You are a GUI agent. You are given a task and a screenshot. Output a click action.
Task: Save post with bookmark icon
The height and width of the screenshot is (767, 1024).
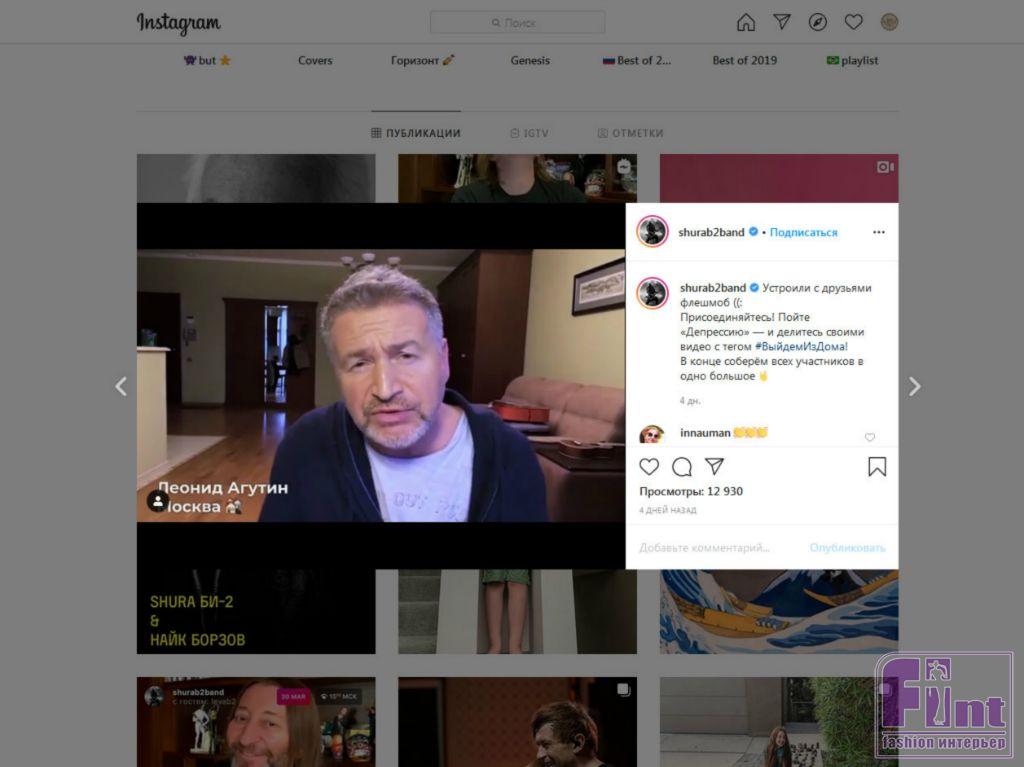(877, 467)
